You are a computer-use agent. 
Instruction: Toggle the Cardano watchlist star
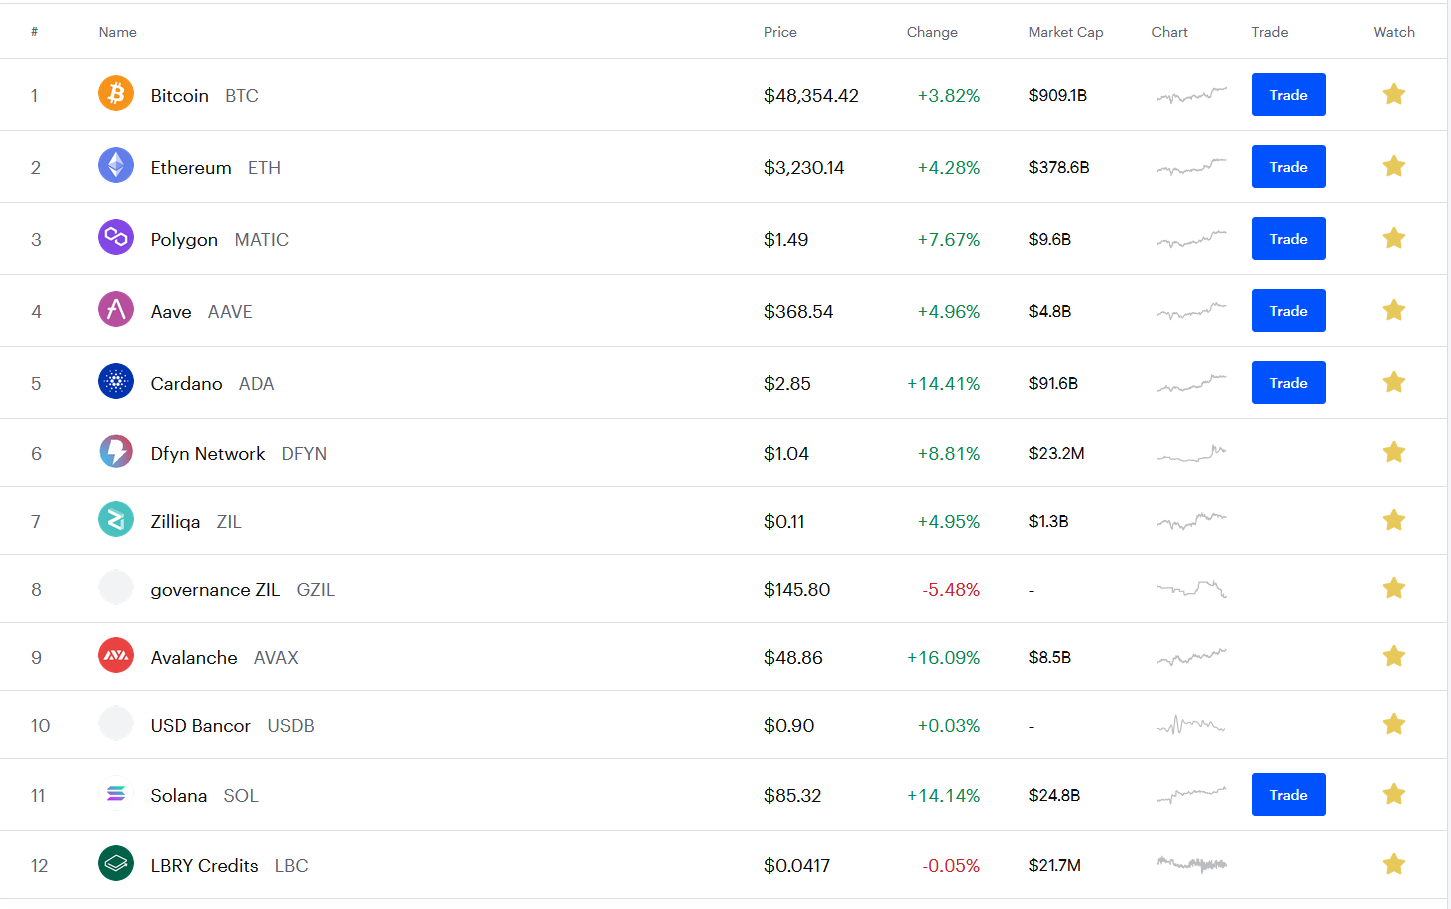coord(1394,382)
